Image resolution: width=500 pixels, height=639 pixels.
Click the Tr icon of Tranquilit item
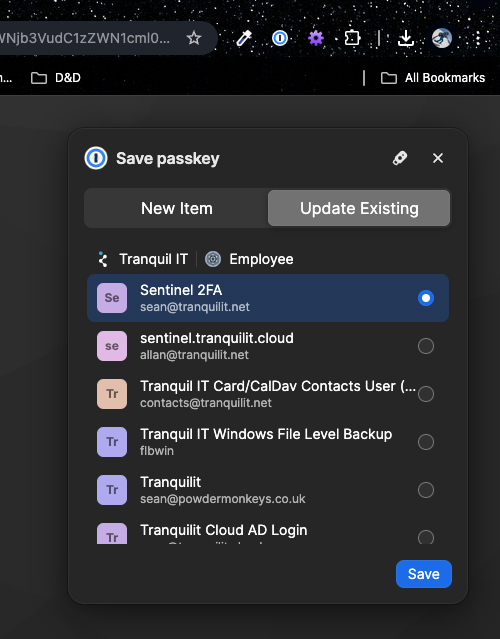(112, 490)
